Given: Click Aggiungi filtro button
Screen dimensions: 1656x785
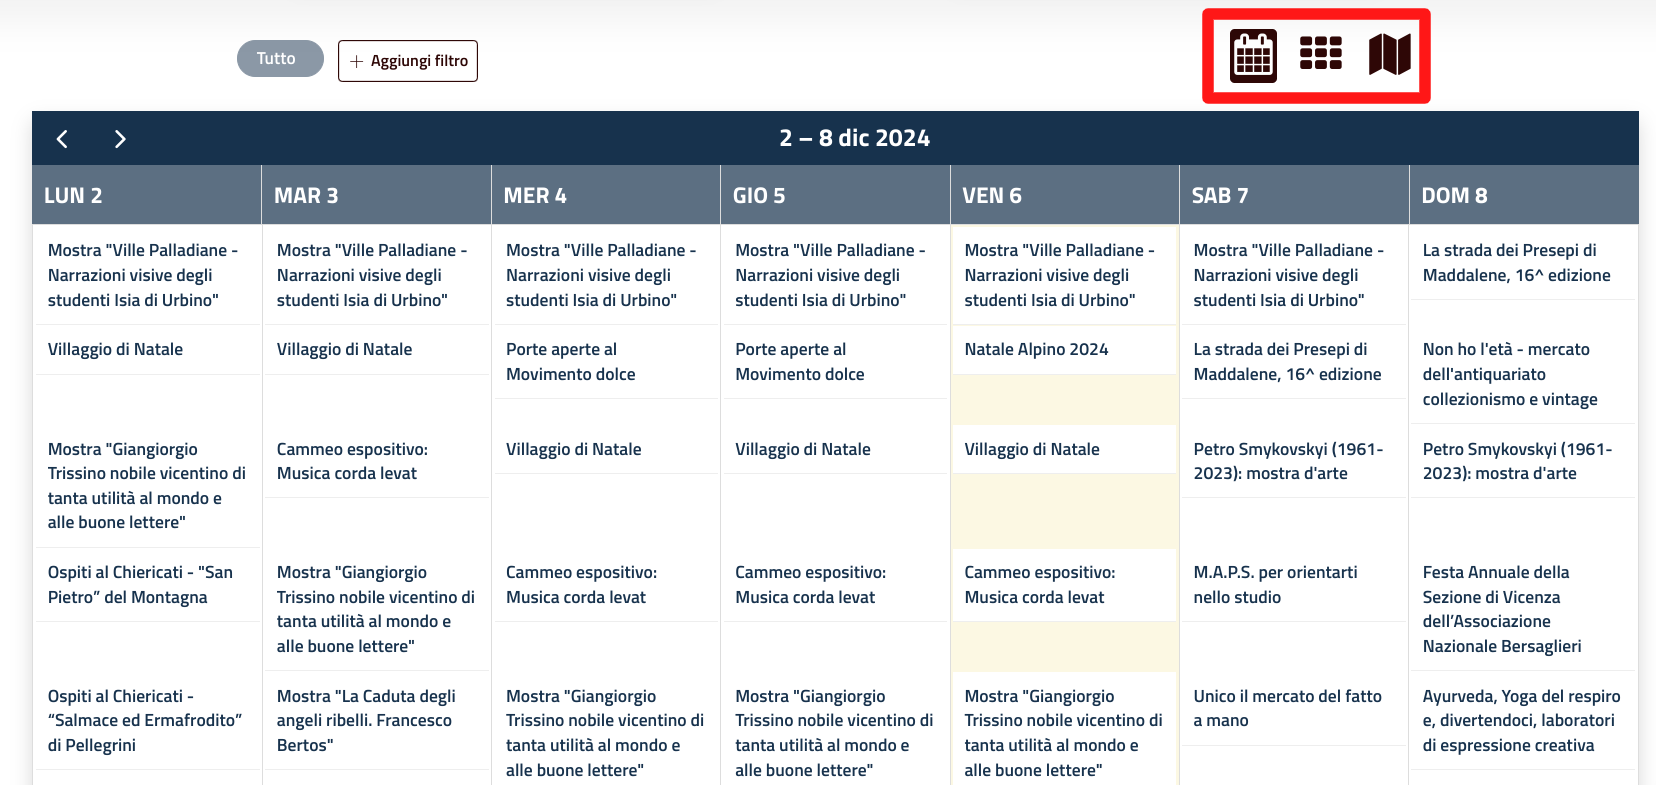Looking at the screenshot, I should pyautogui.click(x=408, y=61).
